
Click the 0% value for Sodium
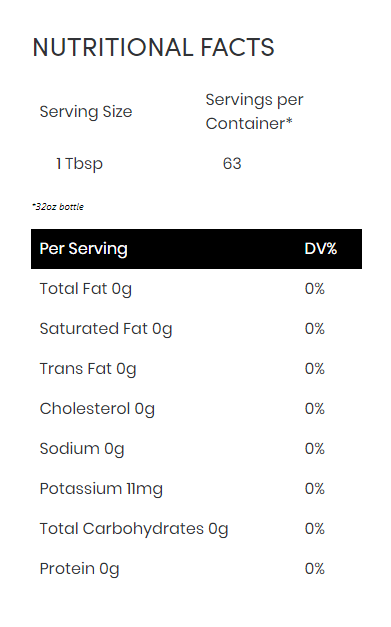pos(315,449)
